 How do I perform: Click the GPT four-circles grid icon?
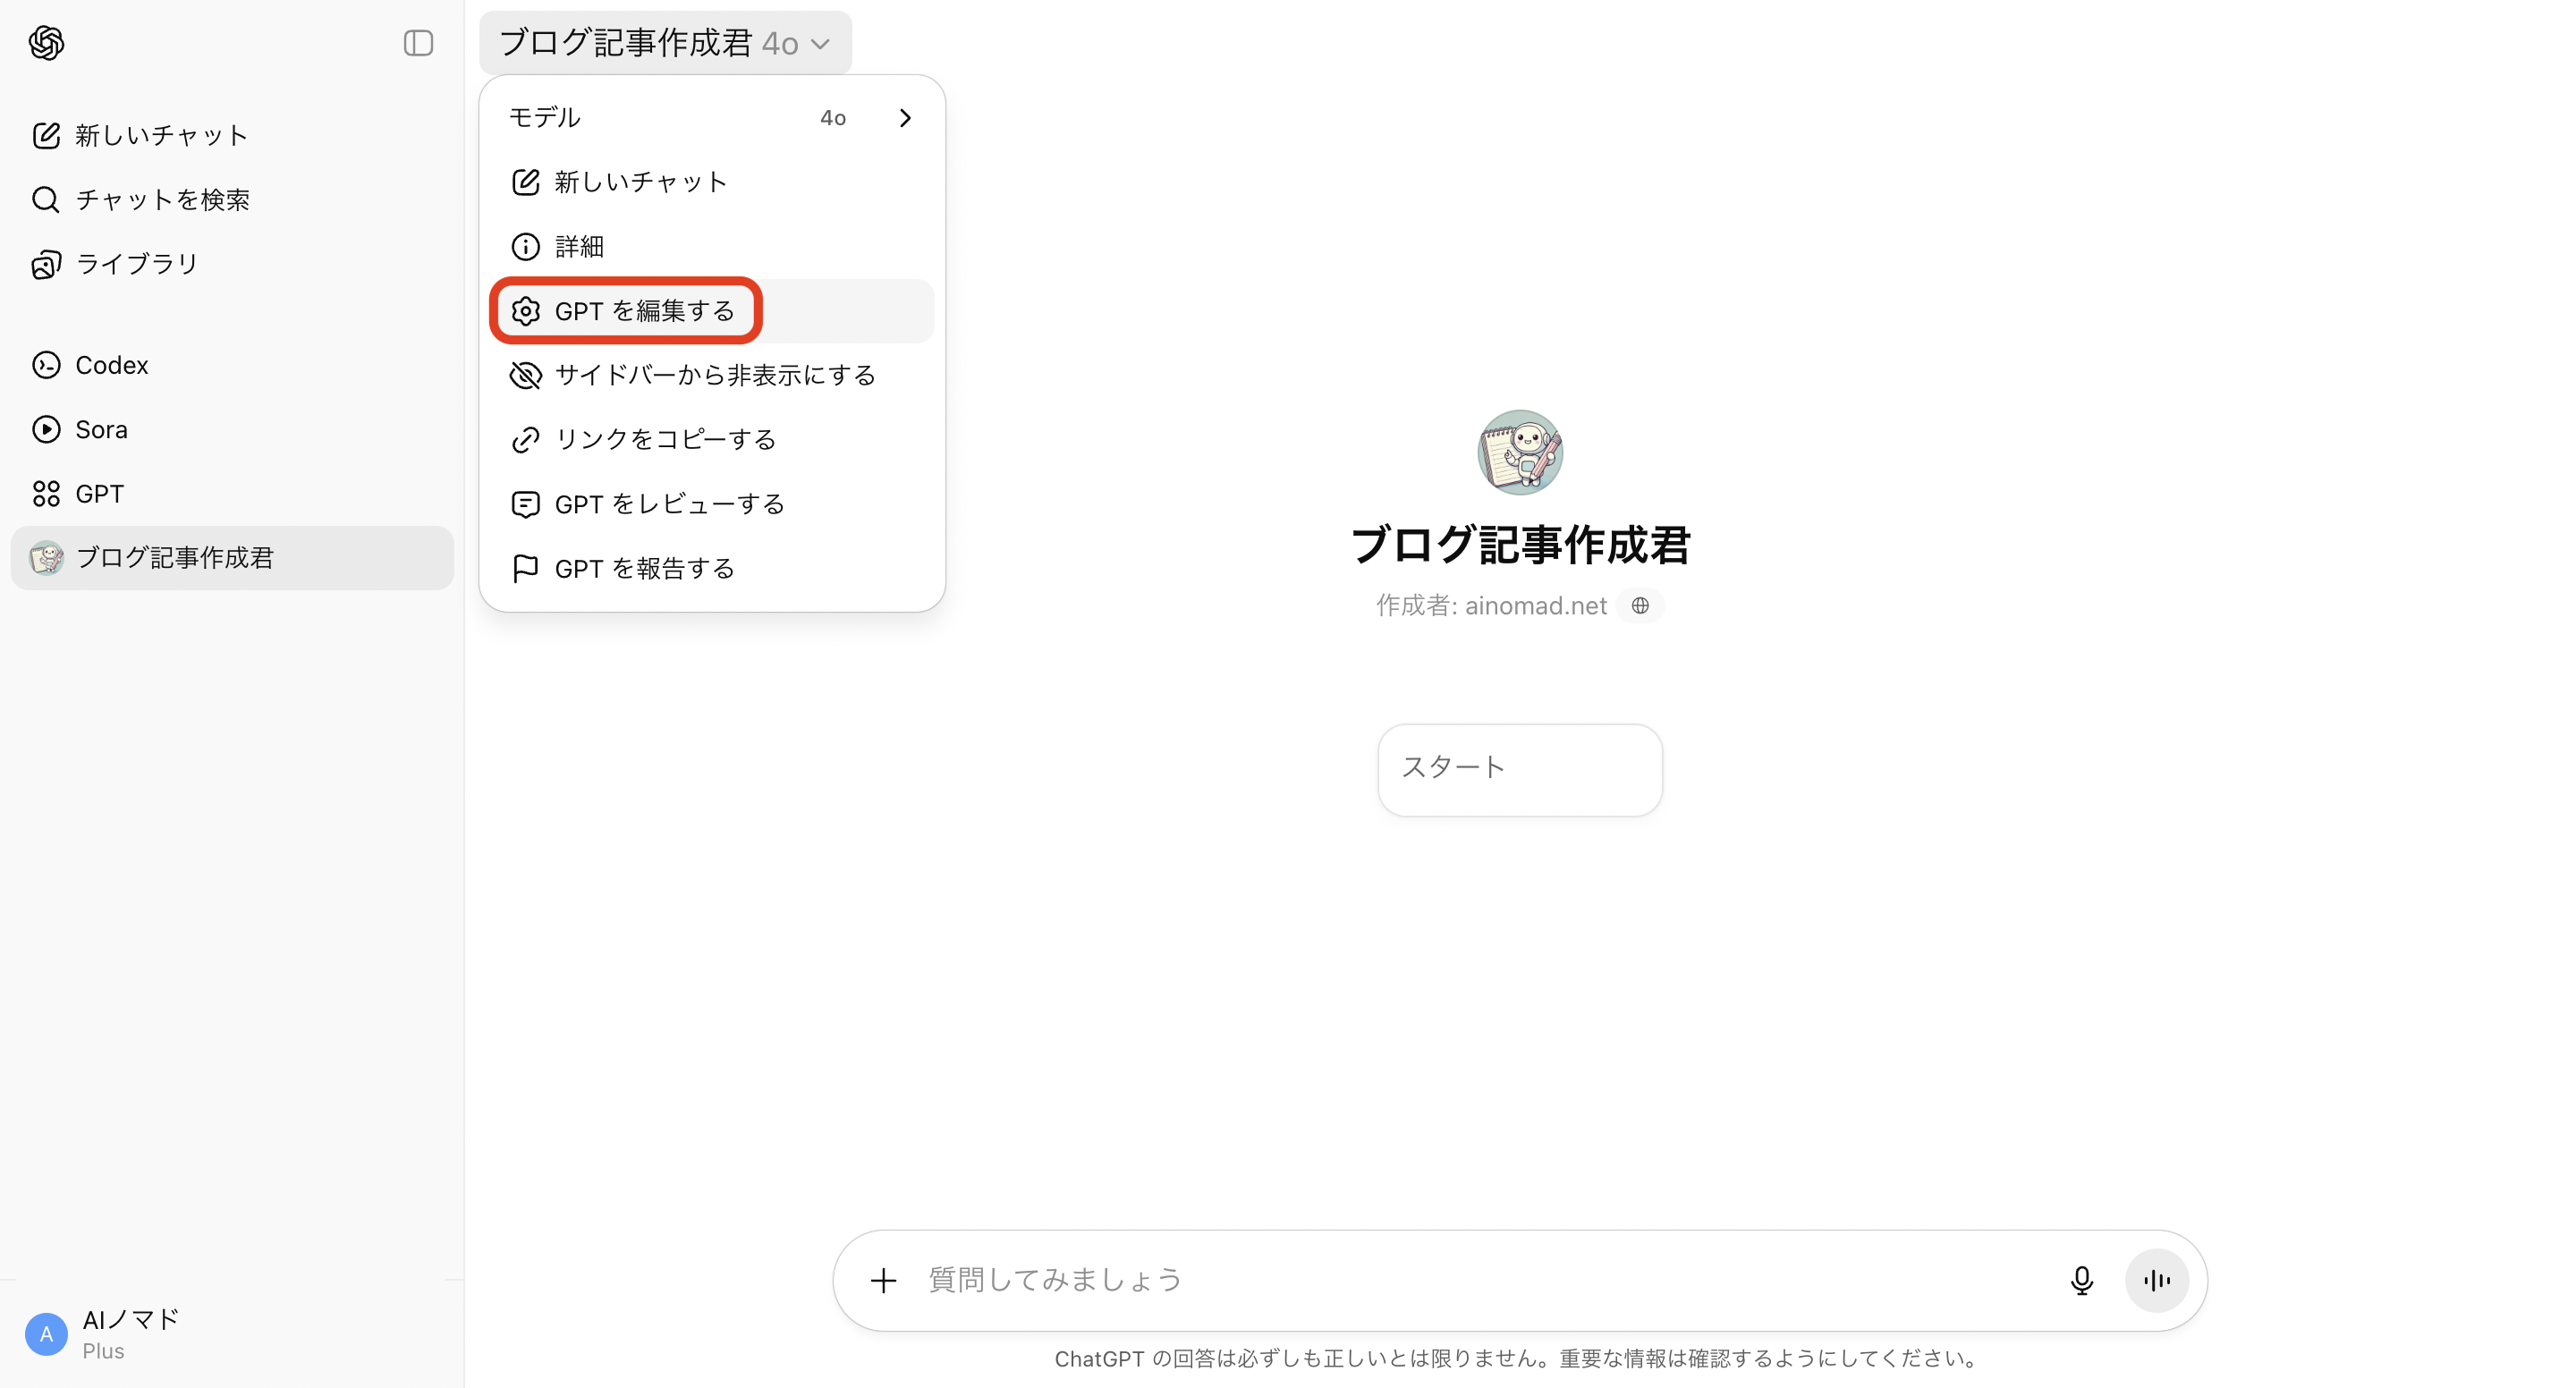pyautogui.click(x=46, y=494)
